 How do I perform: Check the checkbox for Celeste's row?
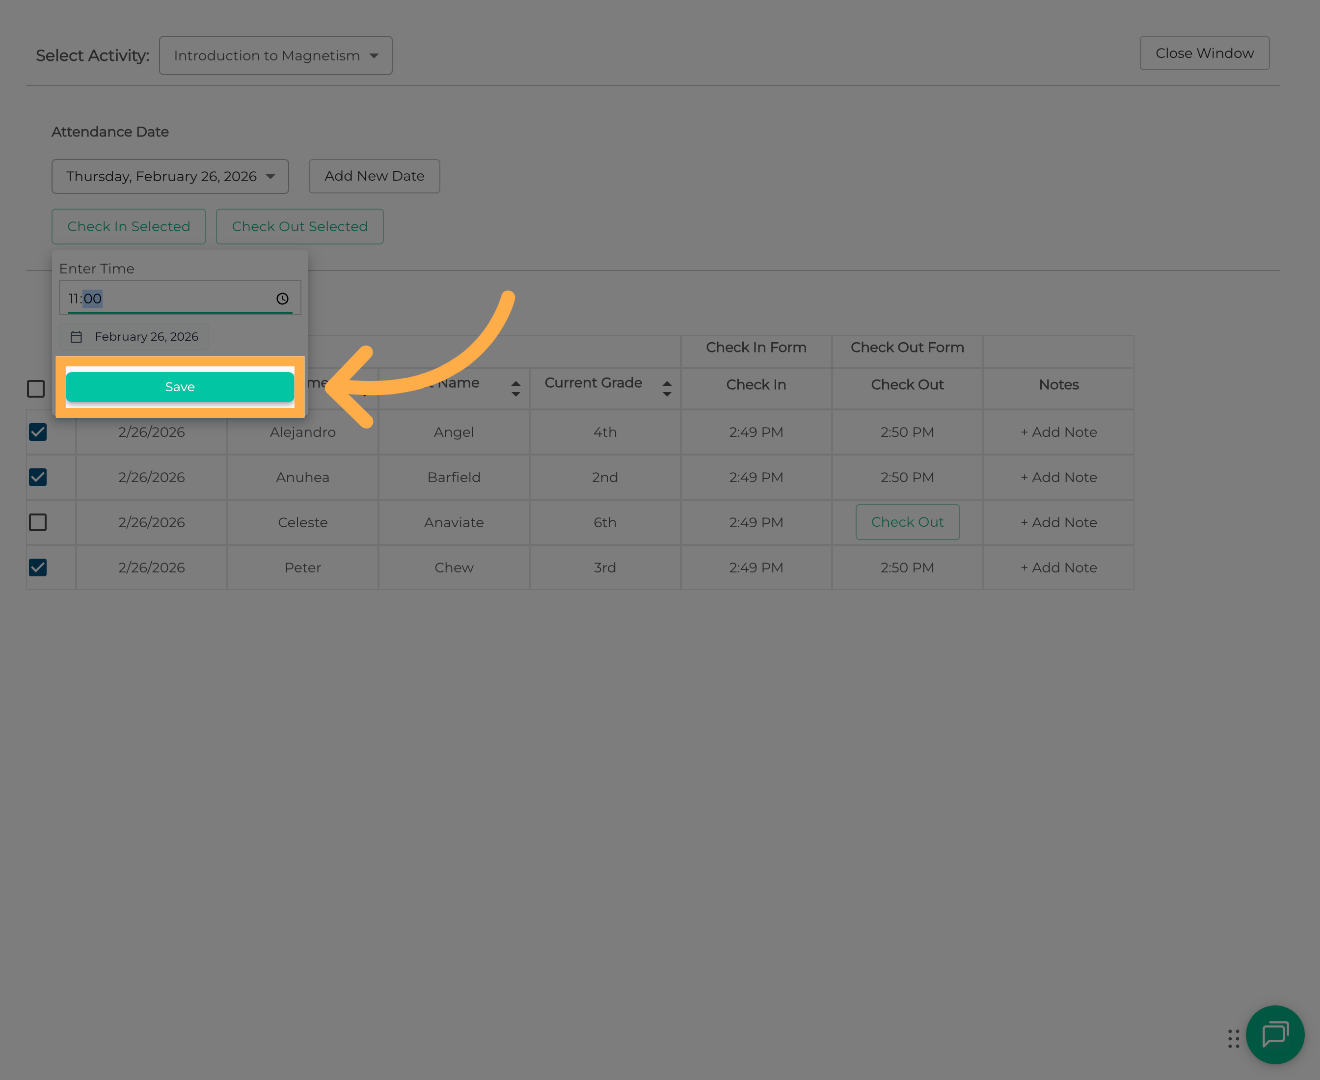point(38,522)
